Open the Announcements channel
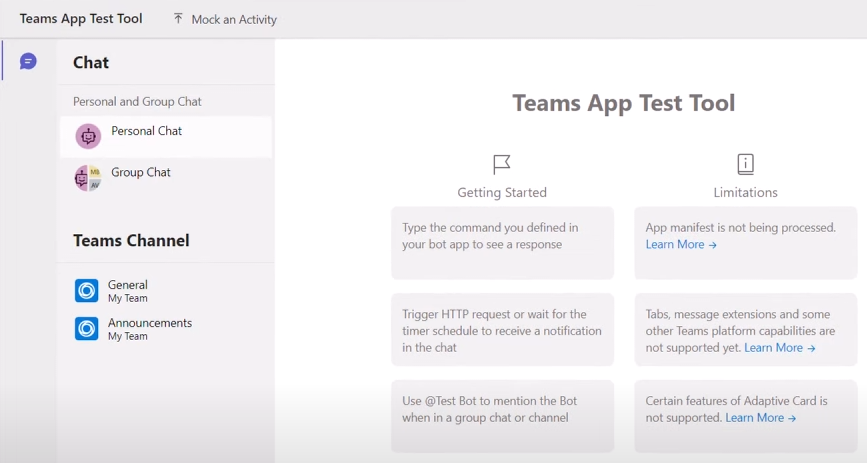867x463 pixels. tap(166, 329)
